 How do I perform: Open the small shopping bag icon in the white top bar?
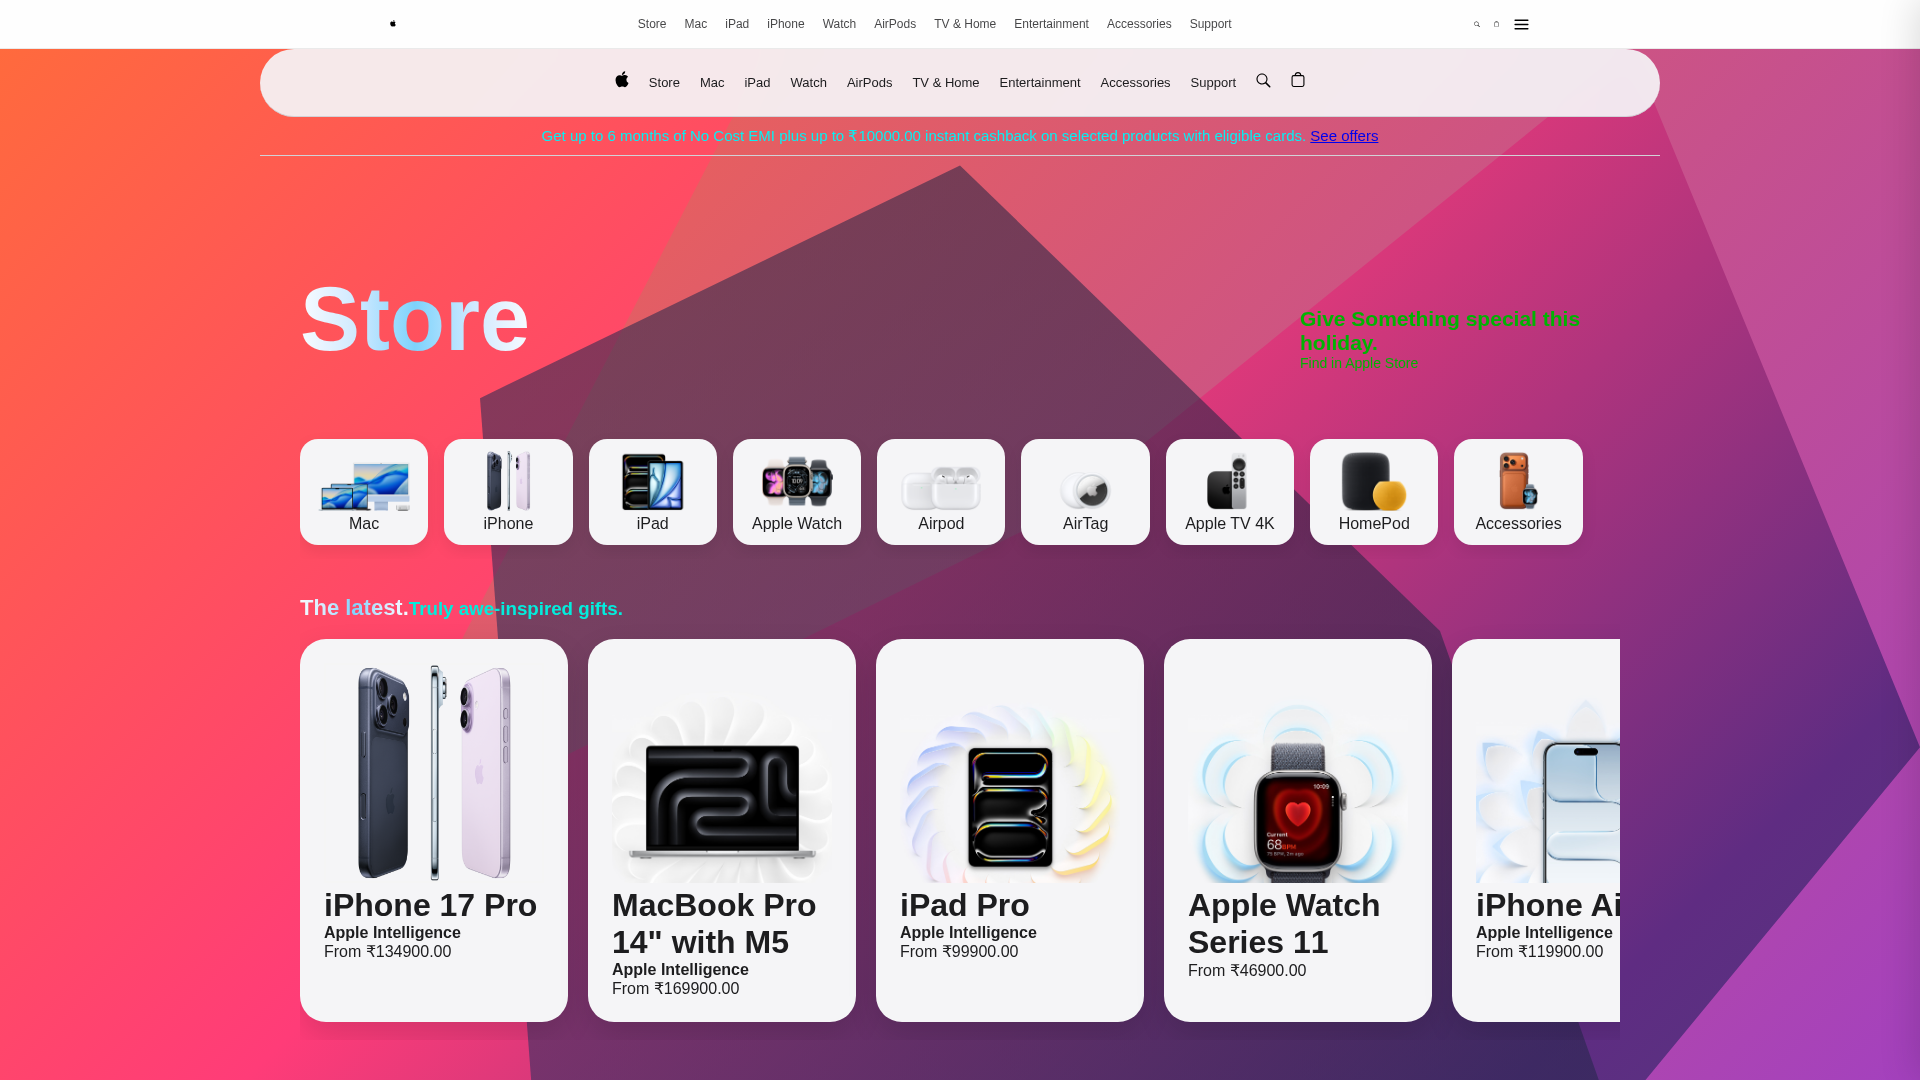click(1497, 24)
